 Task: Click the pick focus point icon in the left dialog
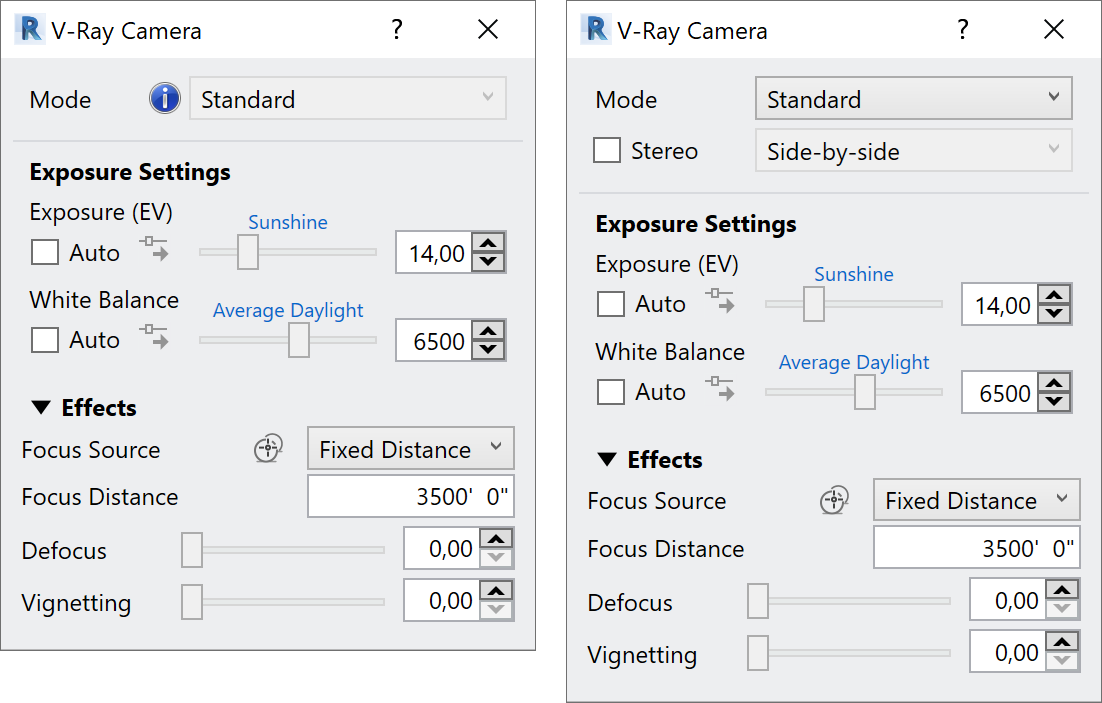268,448
